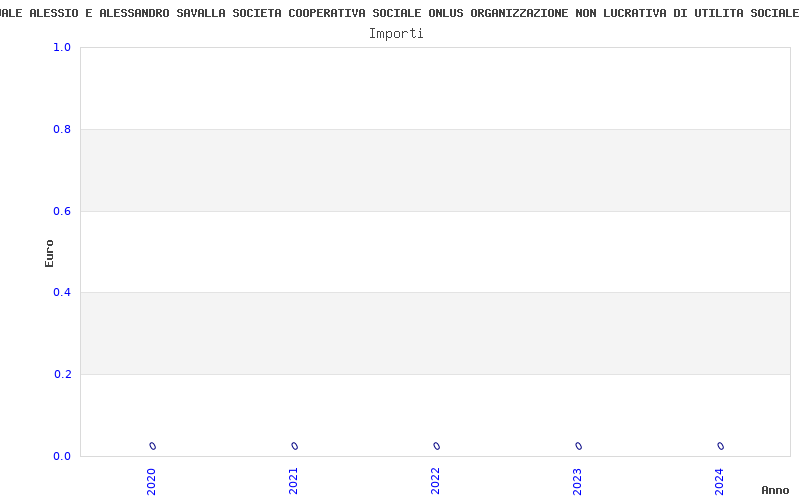Click the 0.4 y-axis tick label
The height and width of the screenshot is (500, 800).
pos(62,292)
